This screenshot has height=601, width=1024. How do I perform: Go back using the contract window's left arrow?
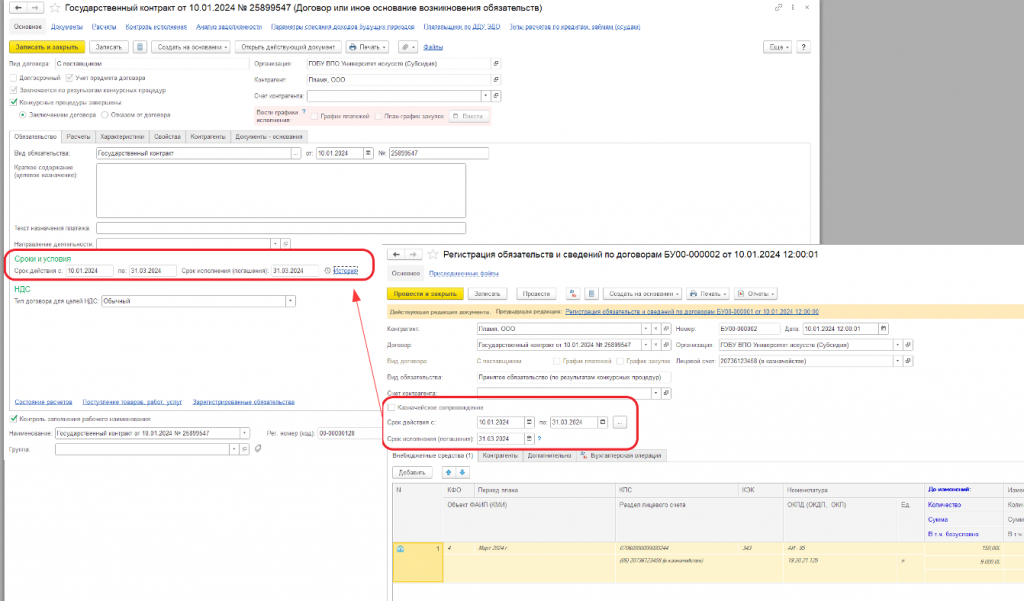point(18,8)
